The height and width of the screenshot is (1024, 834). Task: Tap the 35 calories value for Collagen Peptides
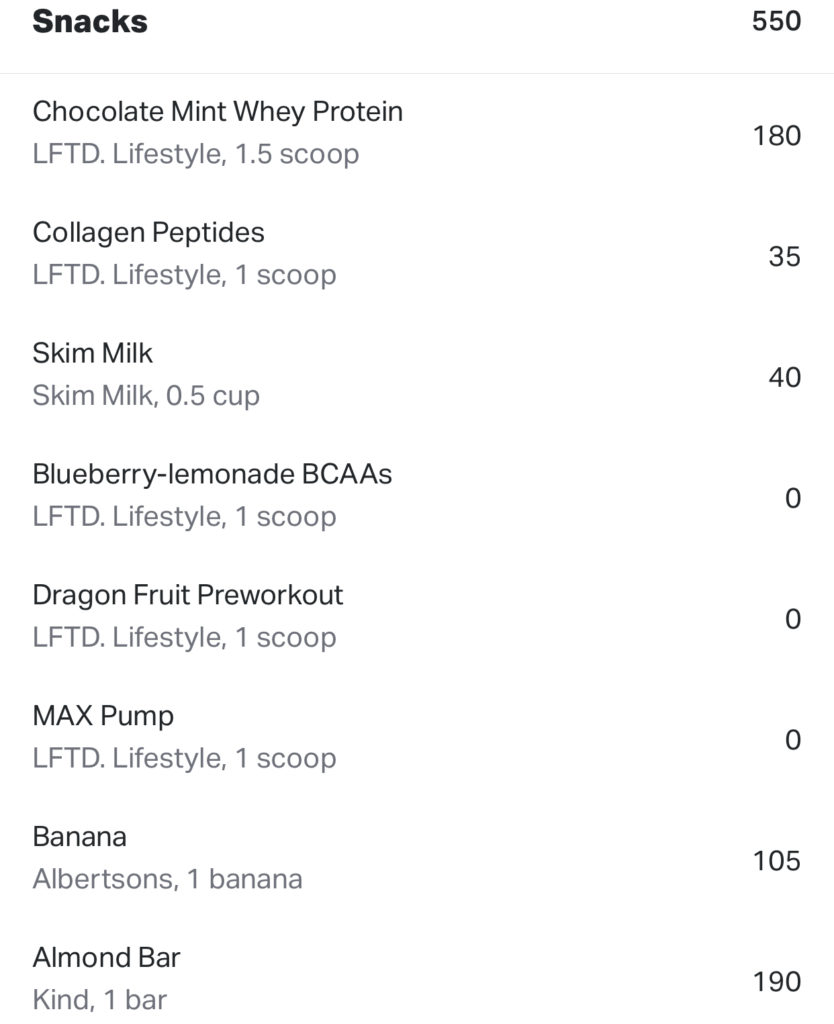784,257
